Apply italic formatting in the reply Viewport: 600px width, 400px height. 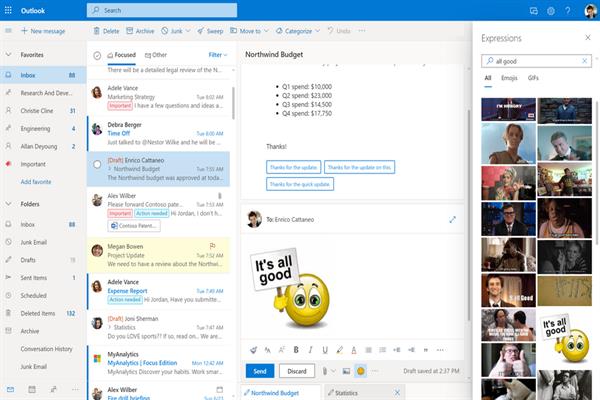tap(312, 349)
